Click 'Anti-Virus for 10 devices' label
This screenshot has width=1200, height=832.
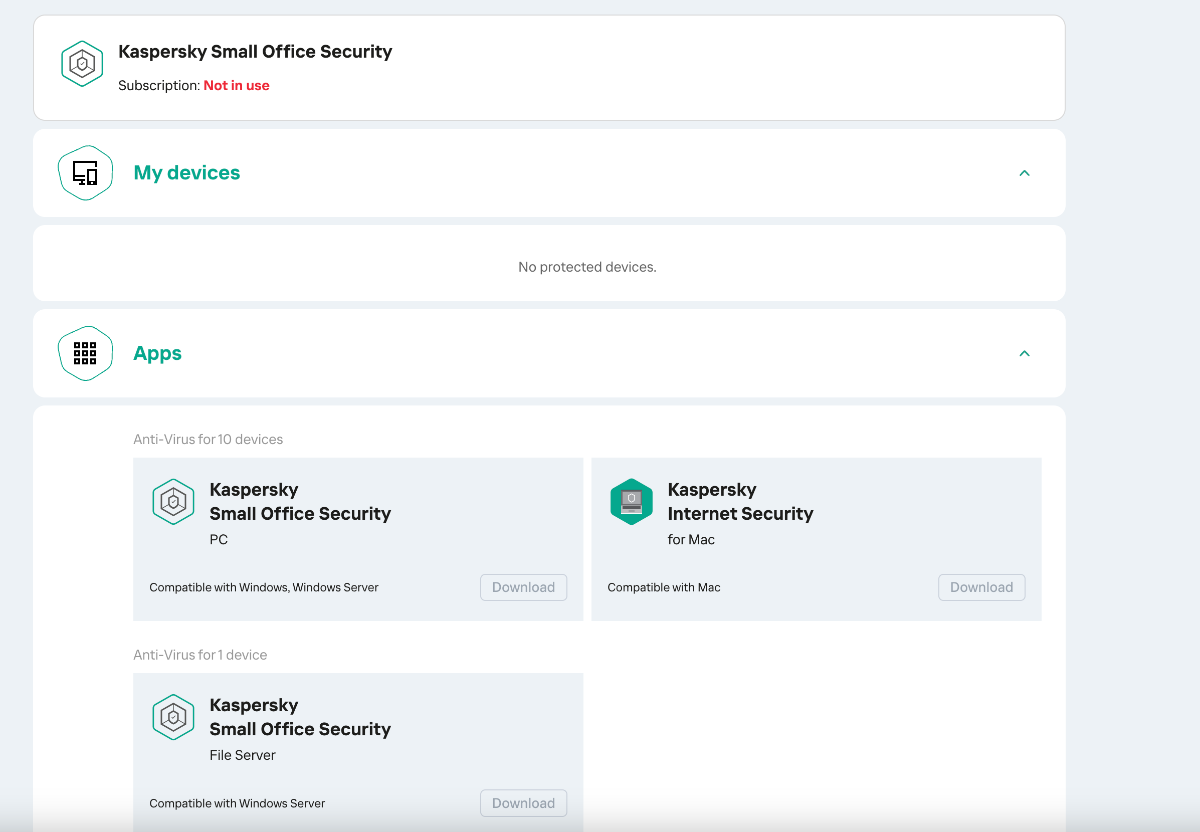208,439
